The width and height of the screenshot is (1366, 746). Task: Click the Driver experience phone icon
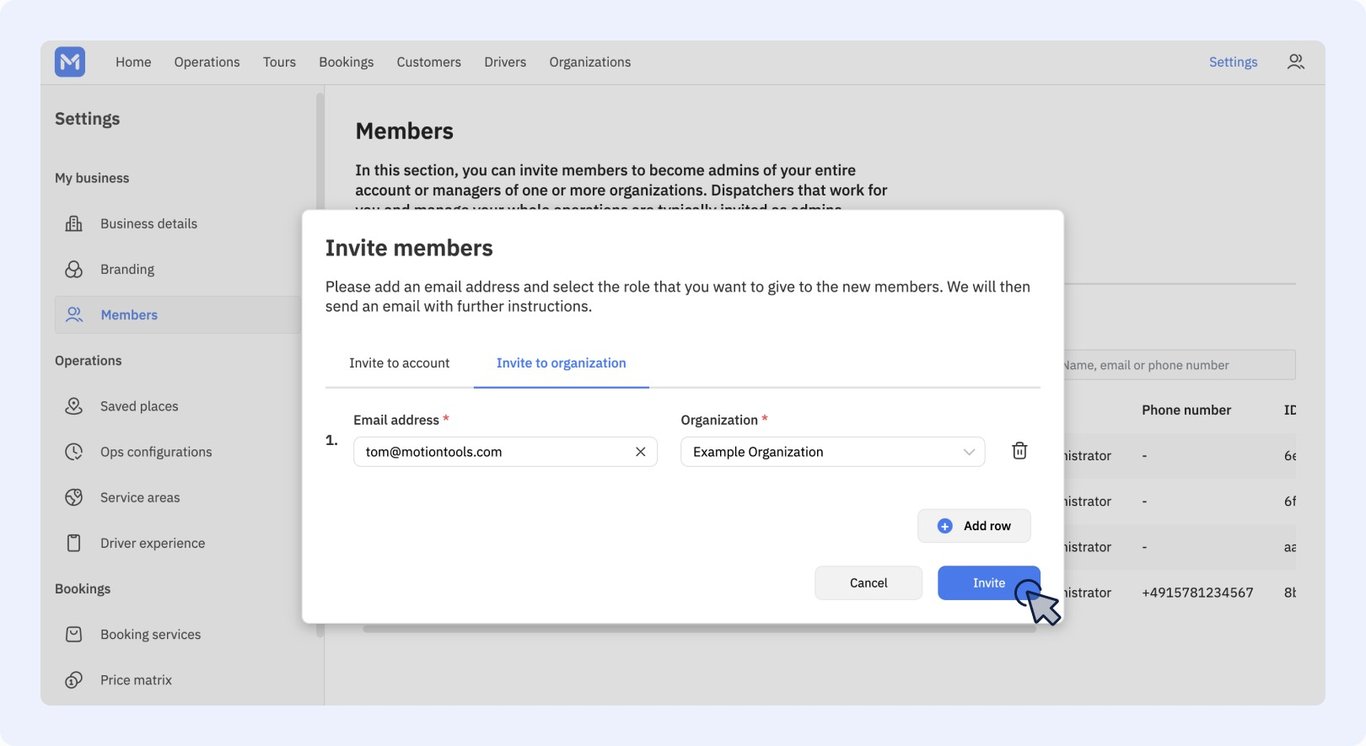[74, 543]
